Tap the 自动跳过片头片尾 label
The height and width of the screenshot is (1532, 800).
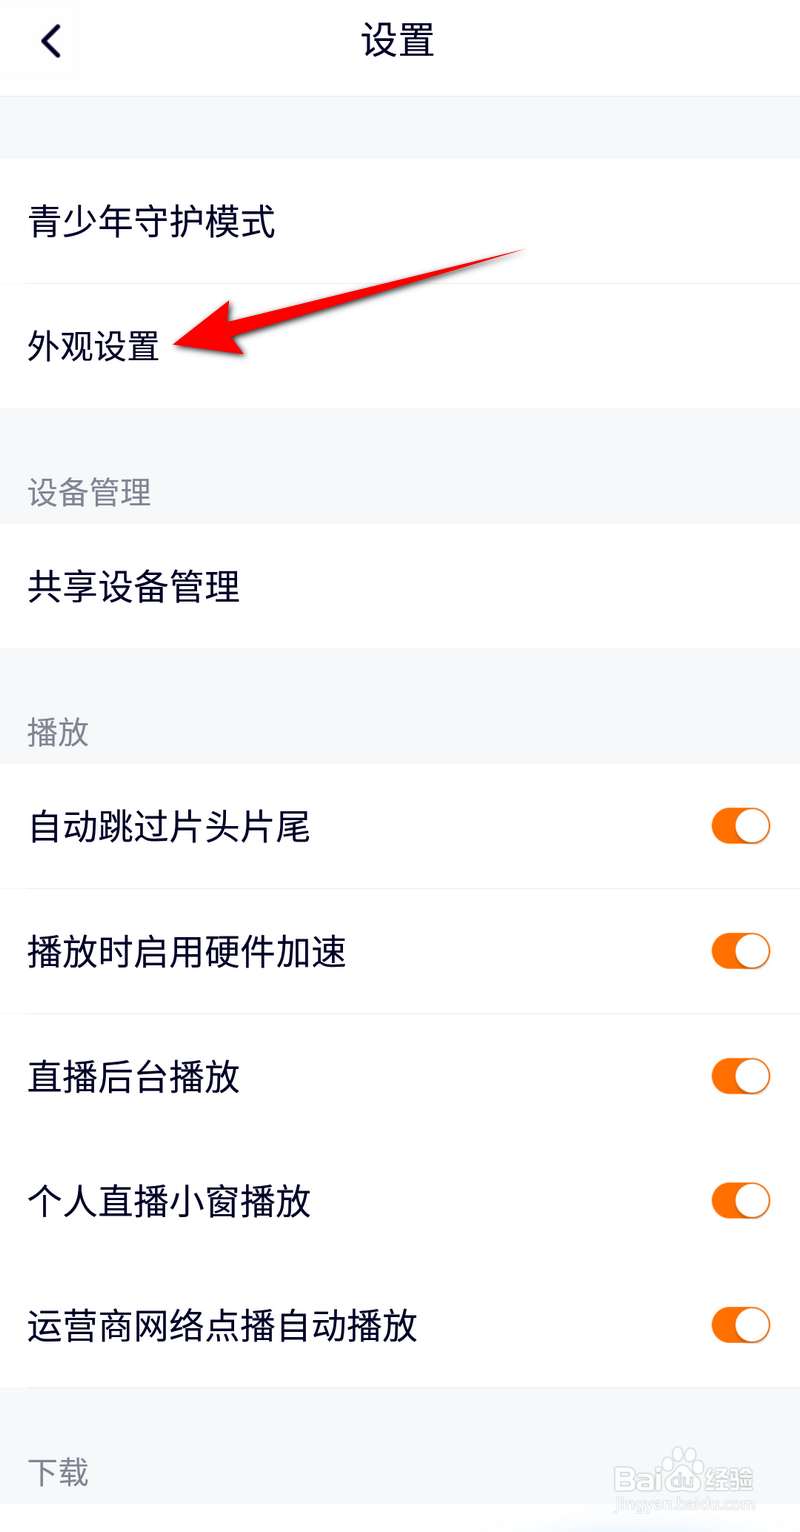tap(170, 827)
